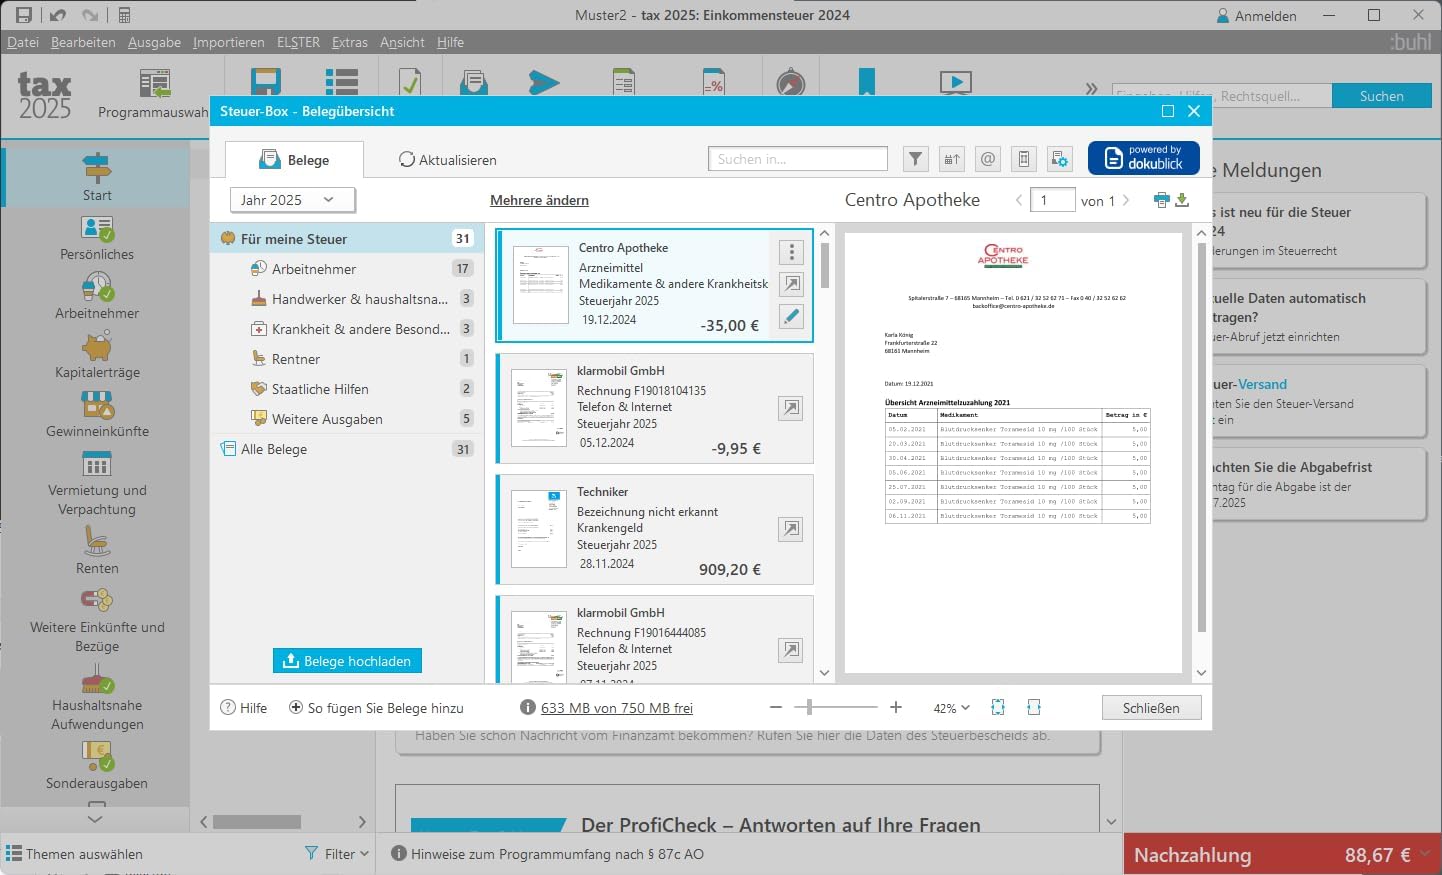Open the ELSTER menu

point(298,42)
